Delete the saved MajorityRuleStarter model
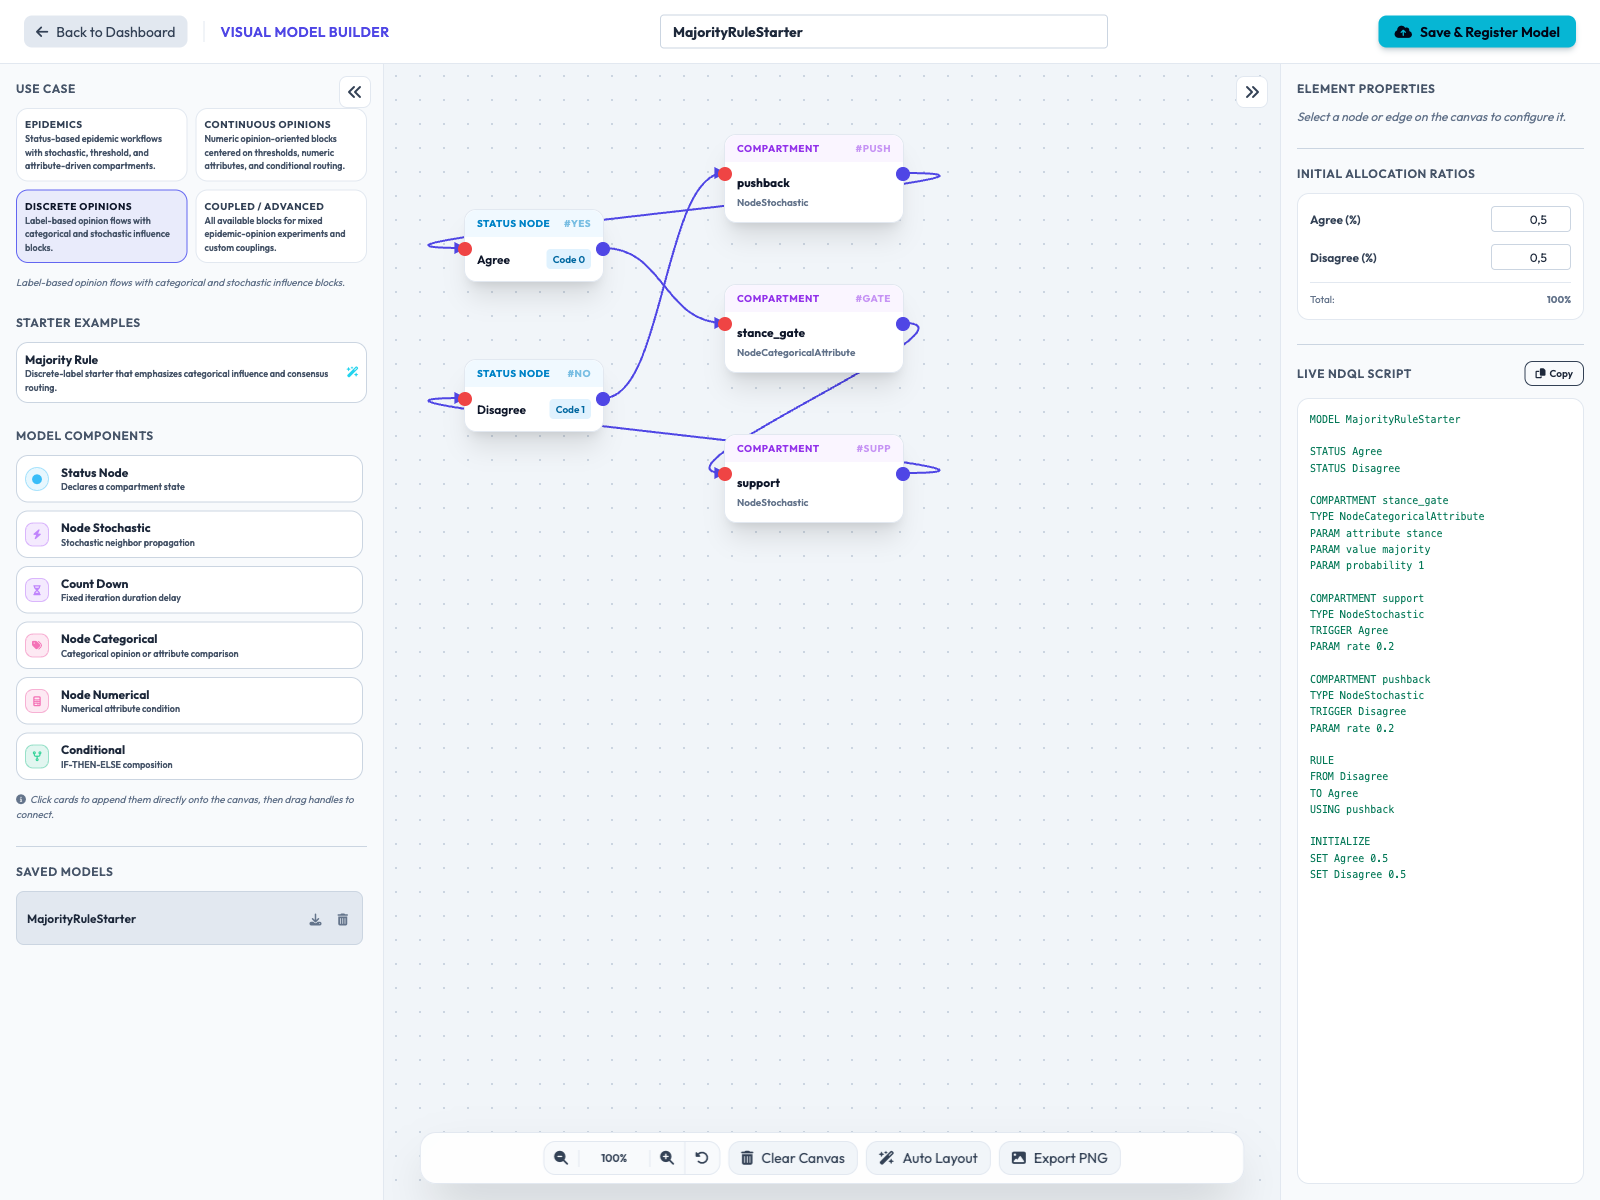 point(343,919)
